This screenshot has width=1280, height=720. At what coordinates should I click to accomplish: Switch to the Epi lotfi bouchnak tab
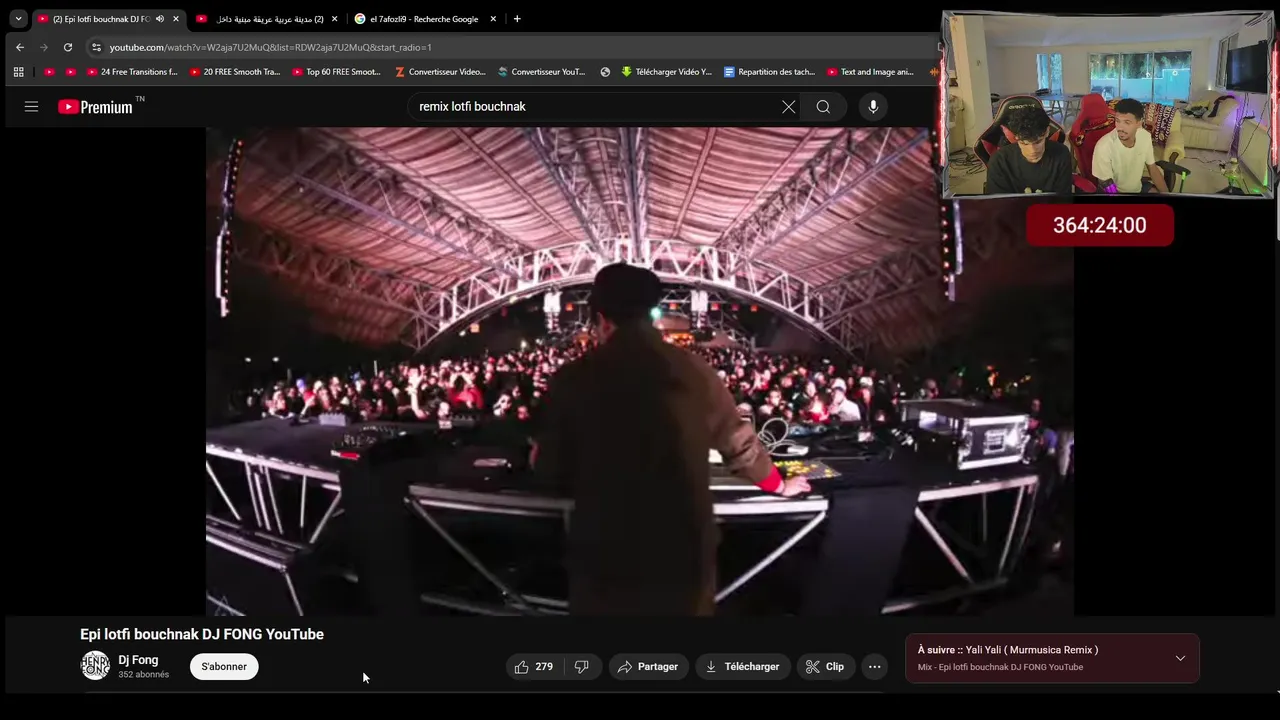click(108, 19)
